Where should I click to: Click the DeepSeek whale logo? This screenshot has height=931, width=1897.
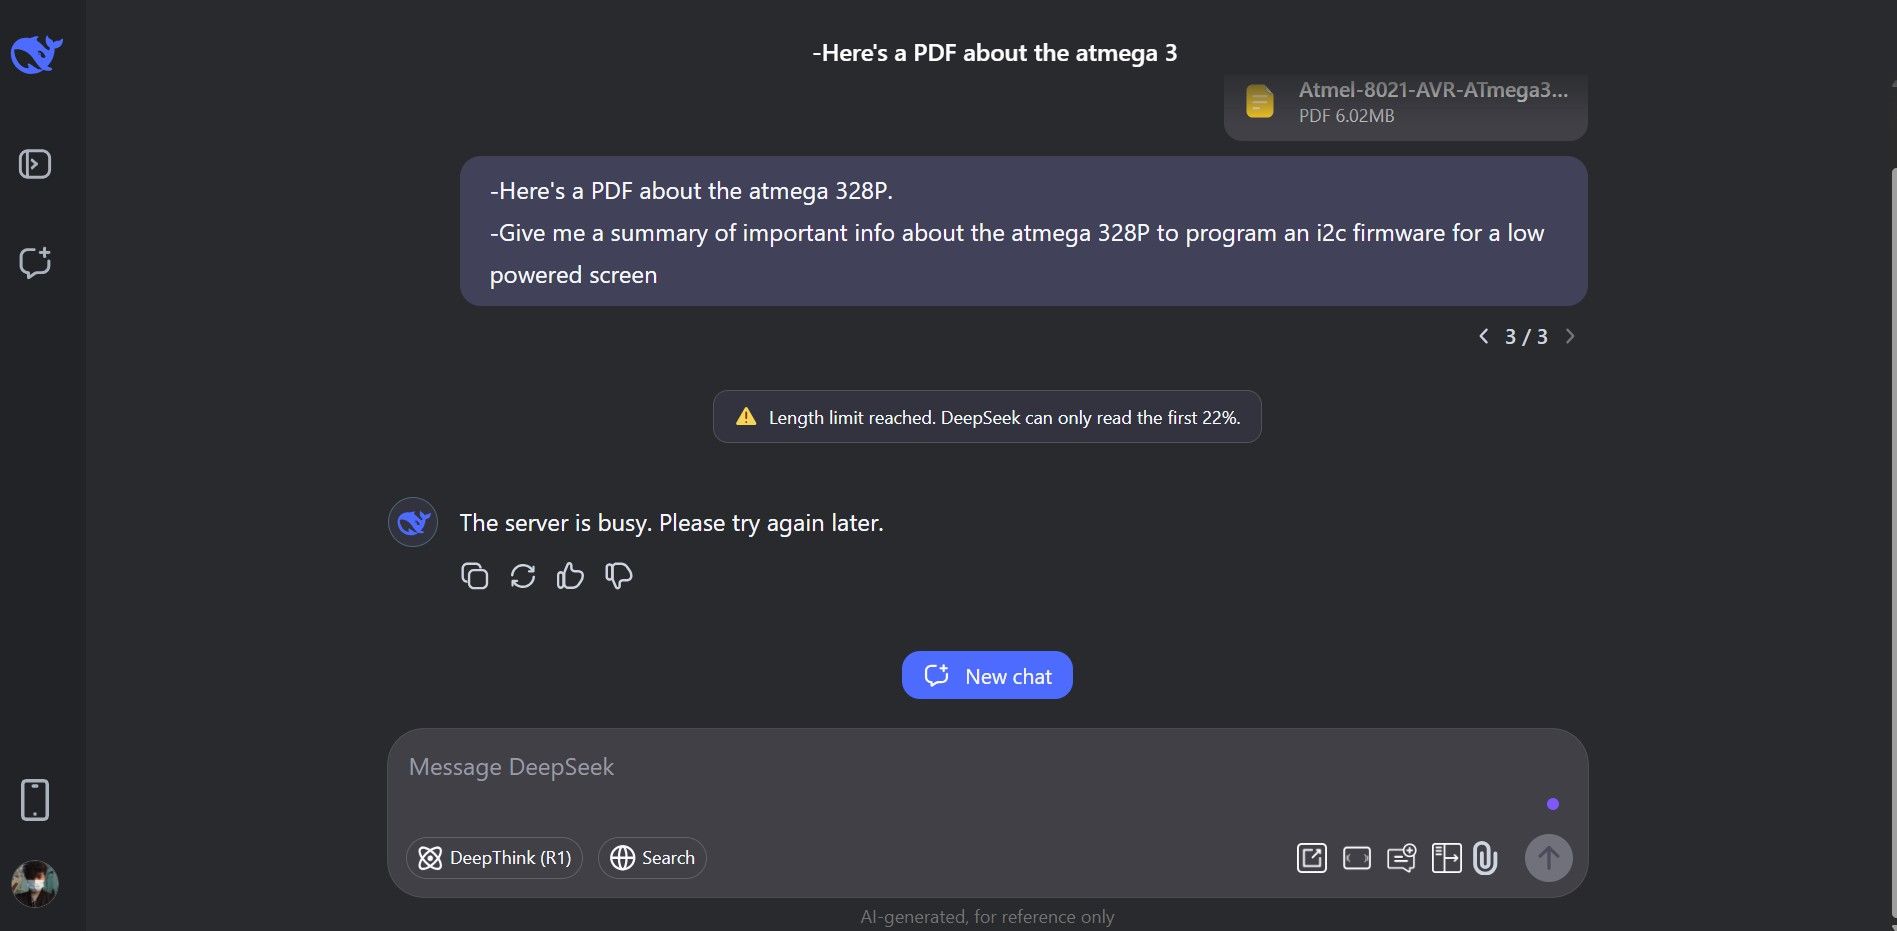coord(36,54)
